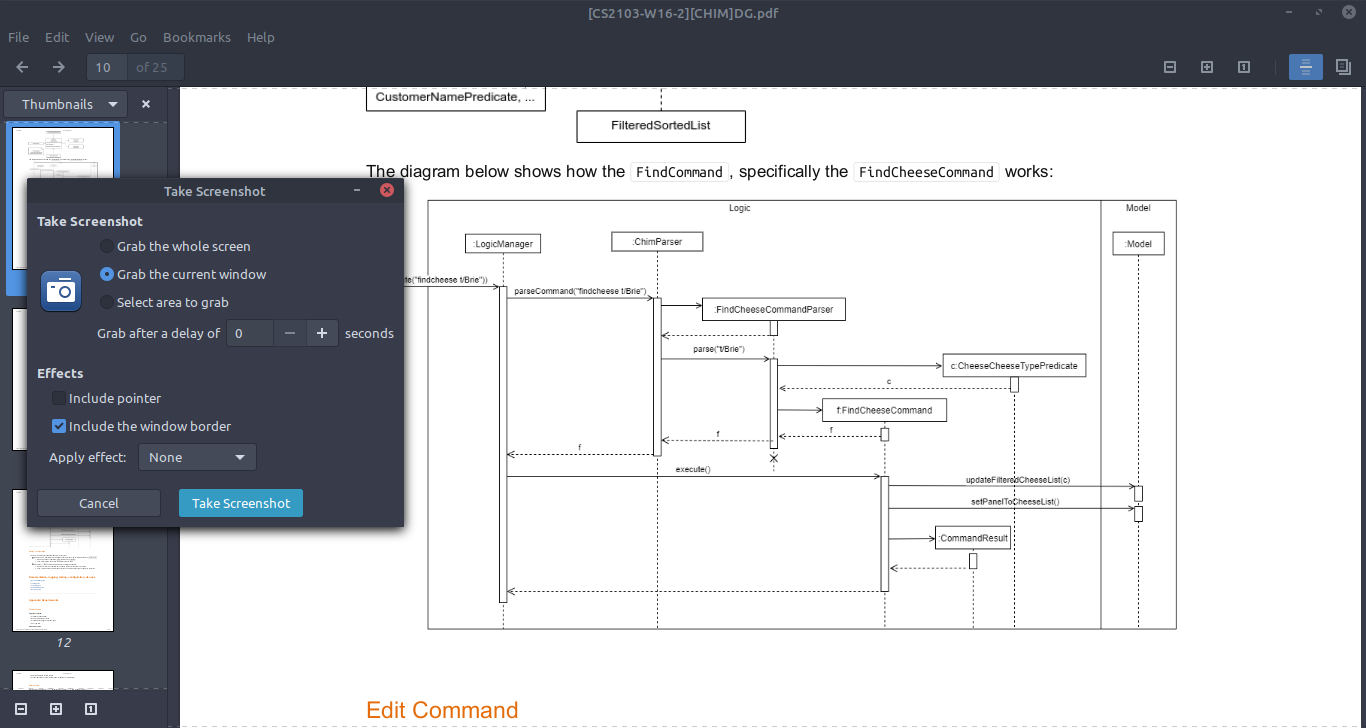The image size is (1366, 728).
Task: Select the zoom out icon in the toolbar
Action: pos(1169,66)
